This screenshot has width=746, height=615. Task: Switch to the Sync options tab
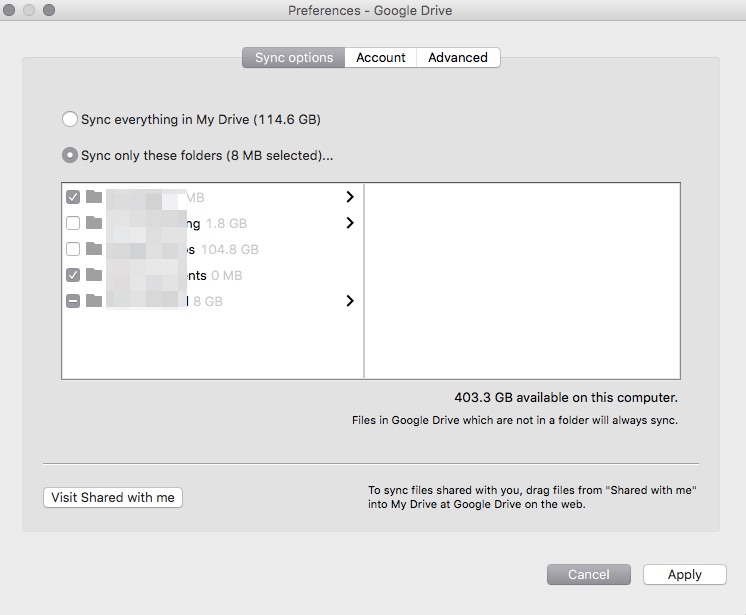[x=294, y=58]
